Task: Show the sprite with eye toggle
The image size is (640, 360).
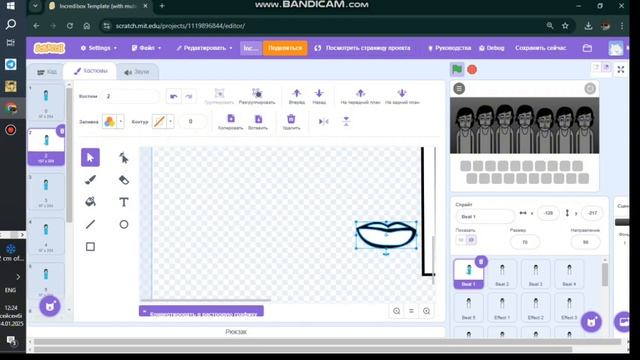Action: pos(461,240)
